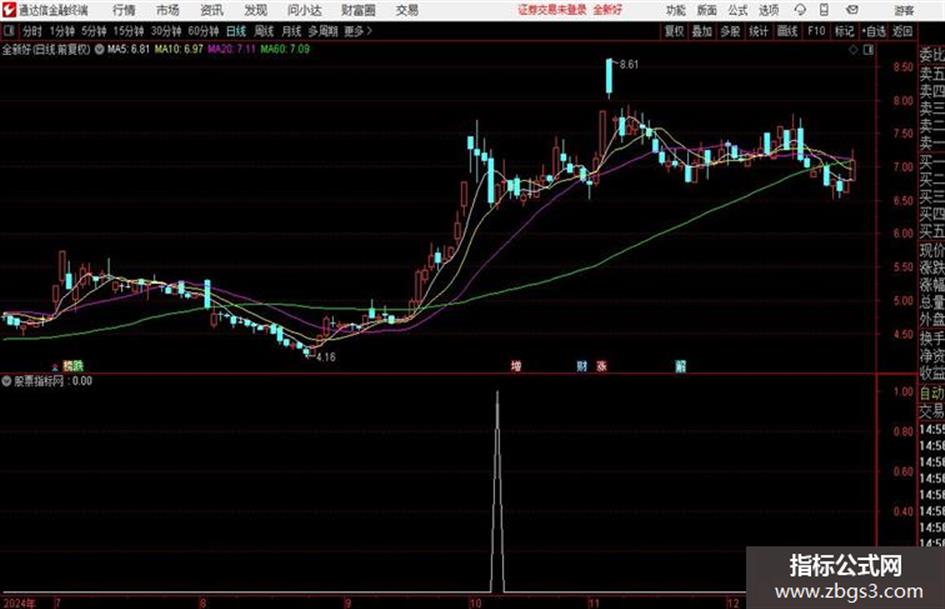Select the 周线 weekly period tab
The image size is (945, 609).
click(x=264, y=31)
